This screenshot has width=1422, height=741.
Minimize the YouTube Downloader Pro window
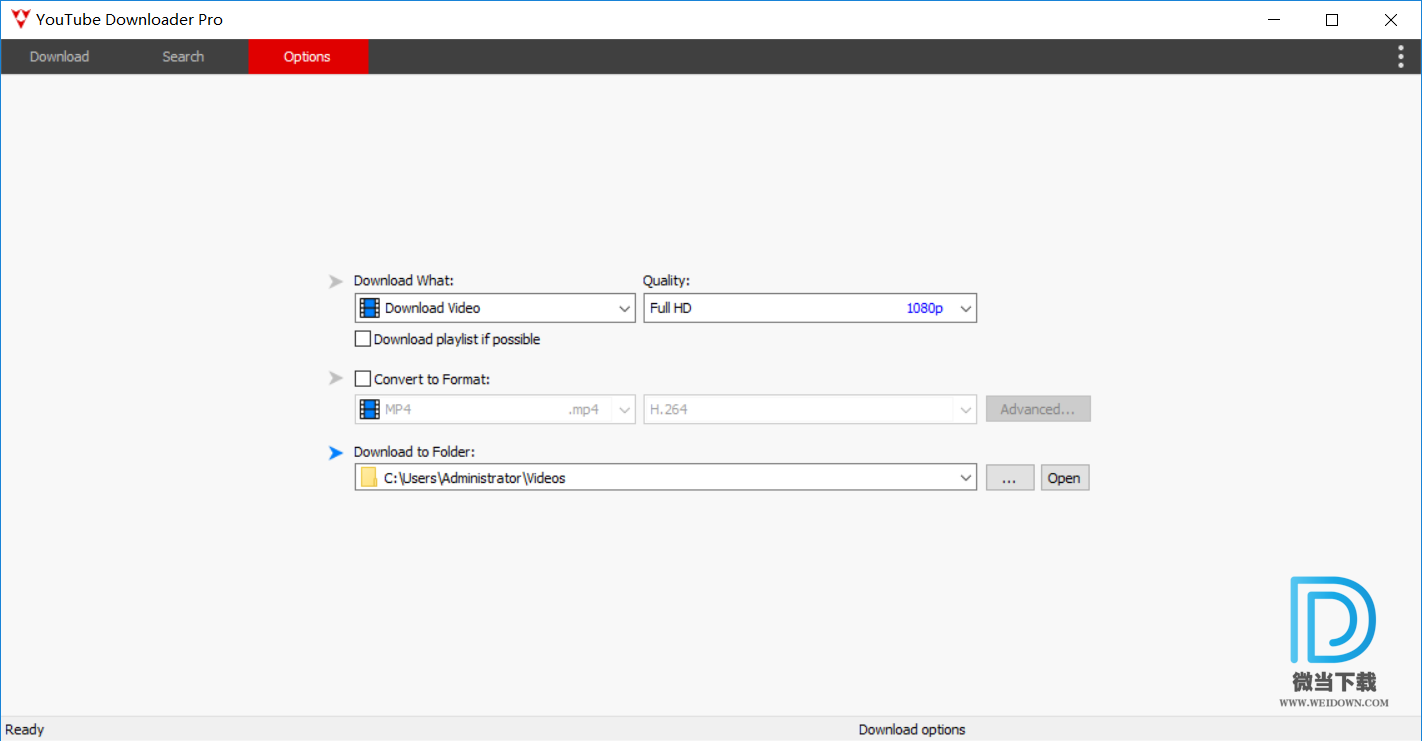coord(1274,19)
